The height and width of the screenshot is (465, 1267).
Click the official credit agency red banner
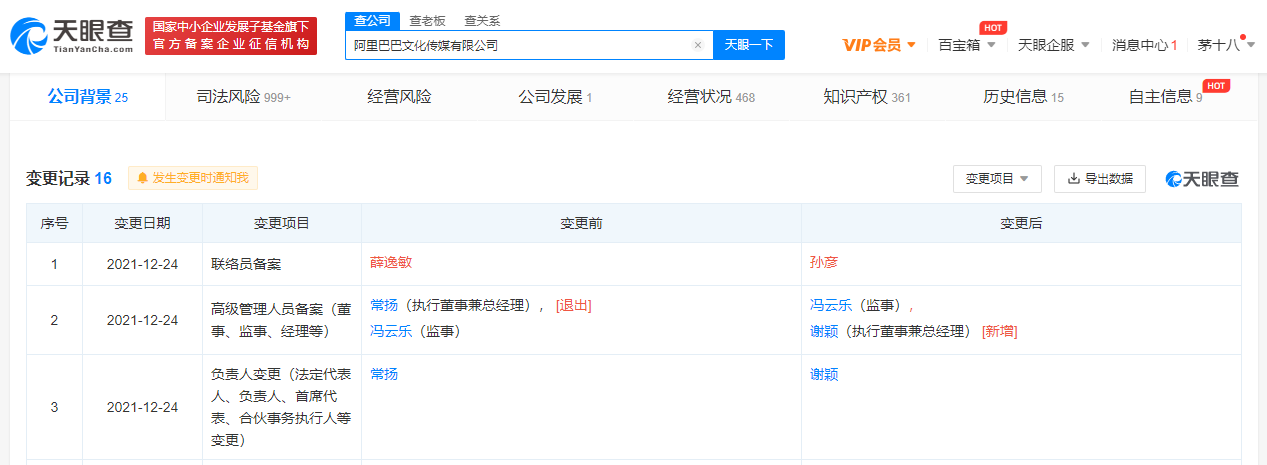coord(231,36)
